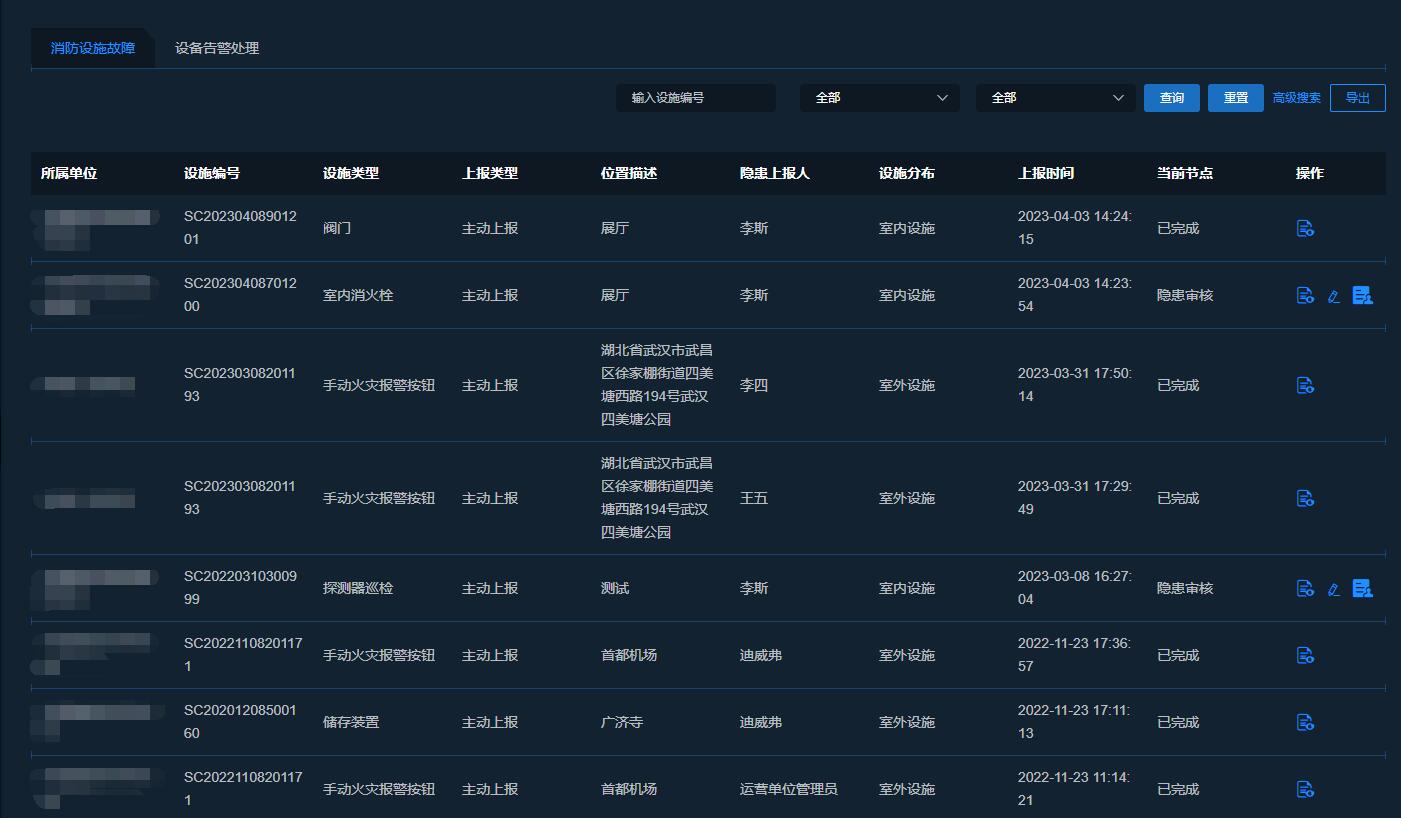Click the 重置 reset button

point(1236,98)
